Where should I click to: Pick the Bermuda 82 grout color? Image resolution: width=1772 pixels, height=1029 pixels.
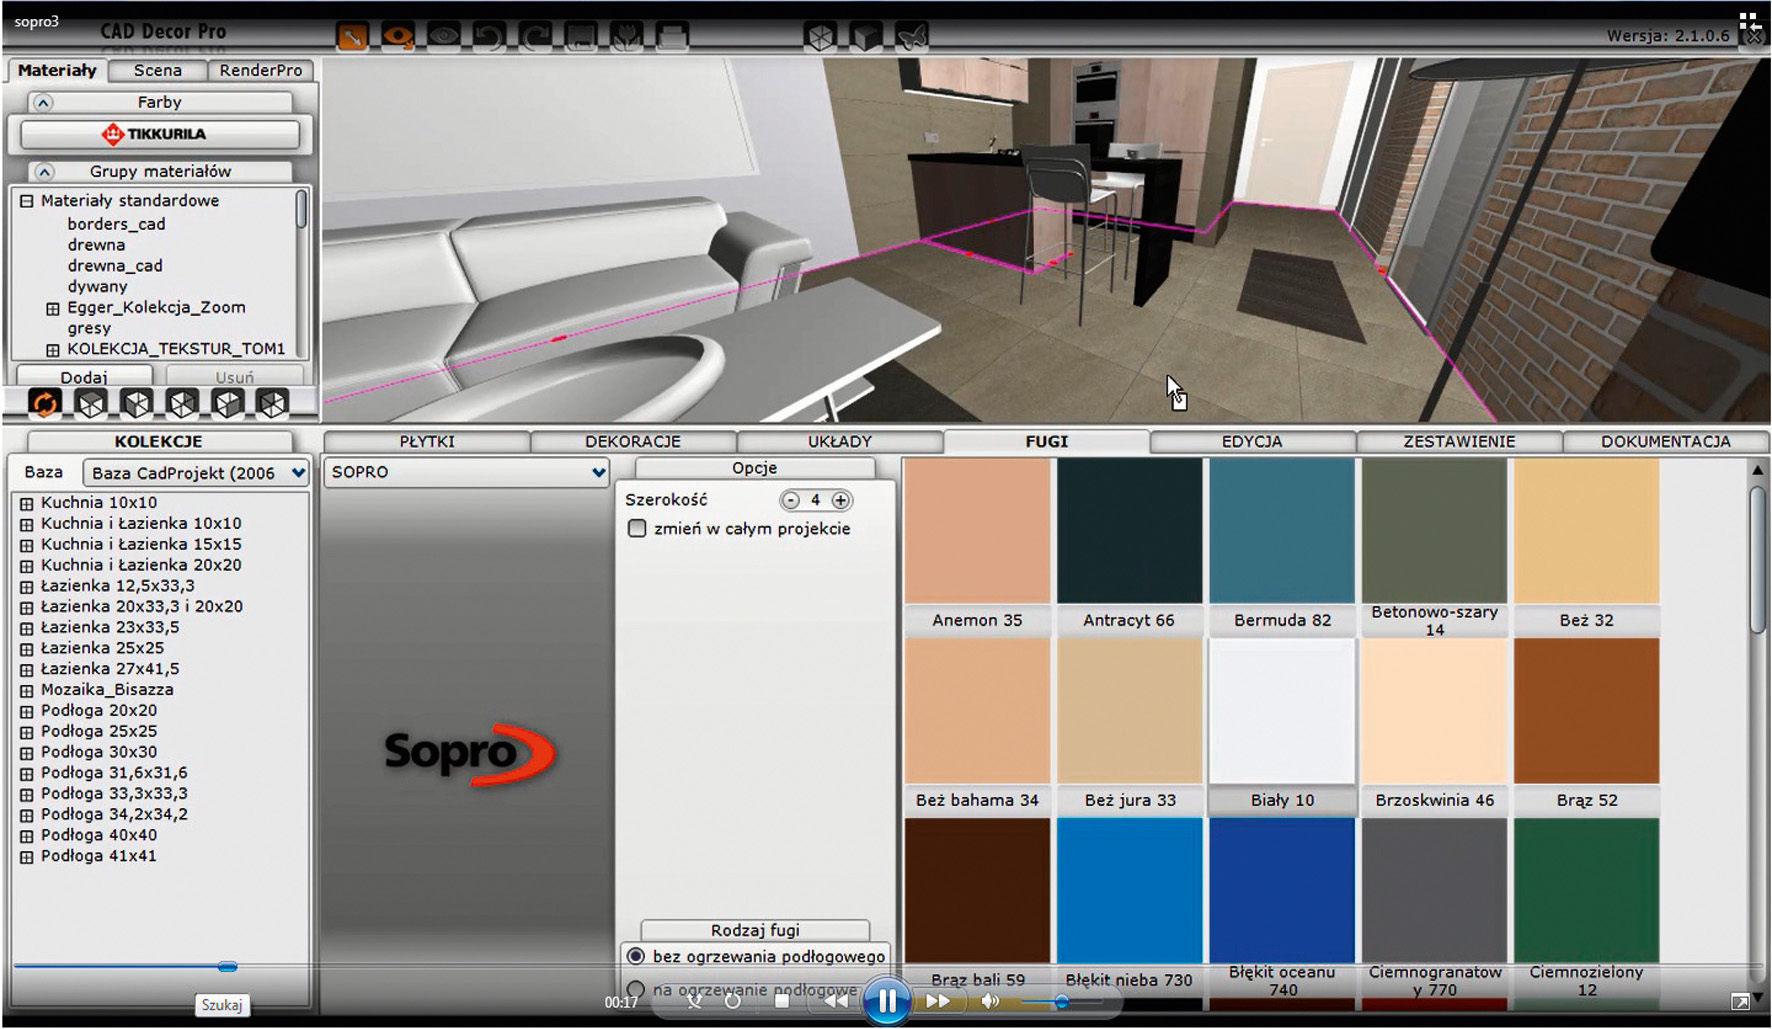pos(1282,545)
